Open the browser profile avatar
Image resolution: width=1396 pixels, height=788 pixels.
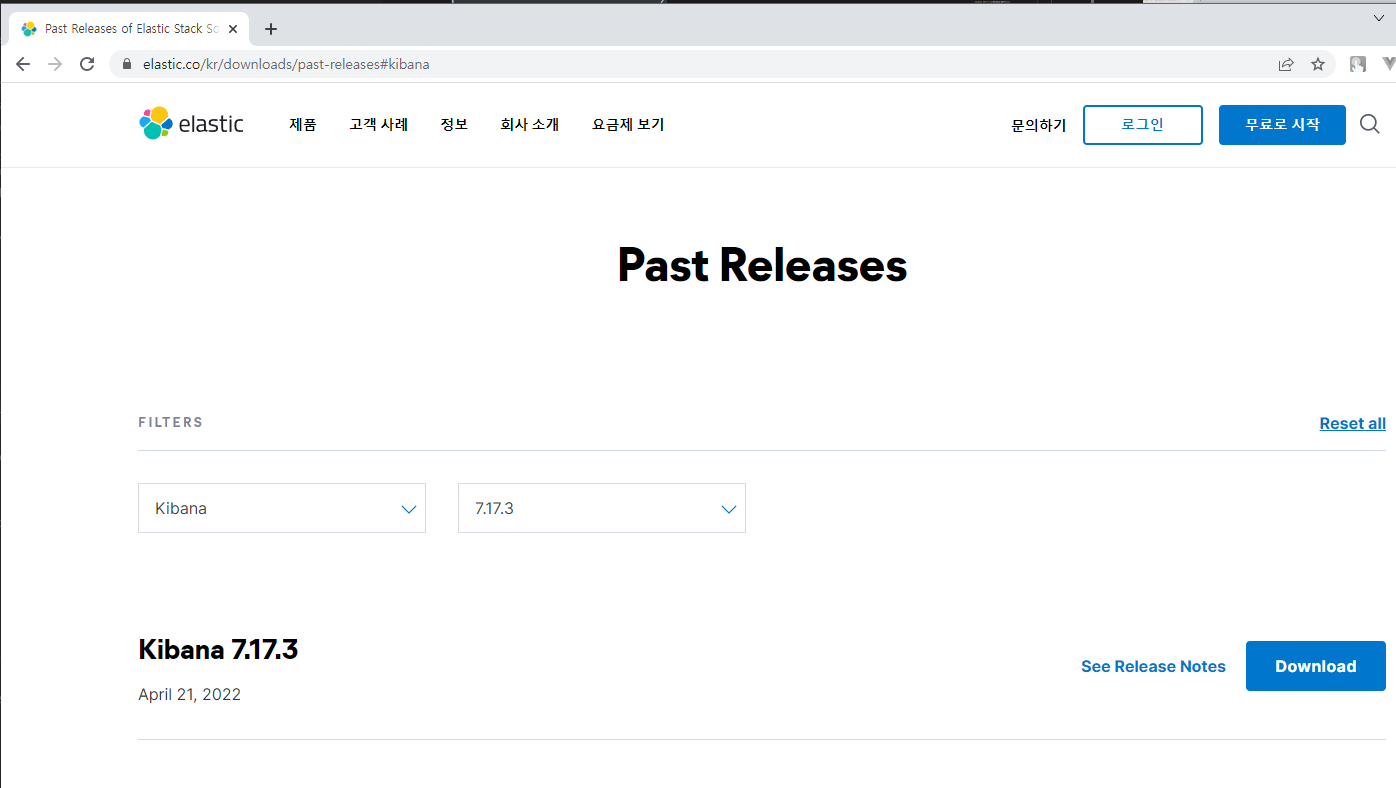(x=1358, y=64)
